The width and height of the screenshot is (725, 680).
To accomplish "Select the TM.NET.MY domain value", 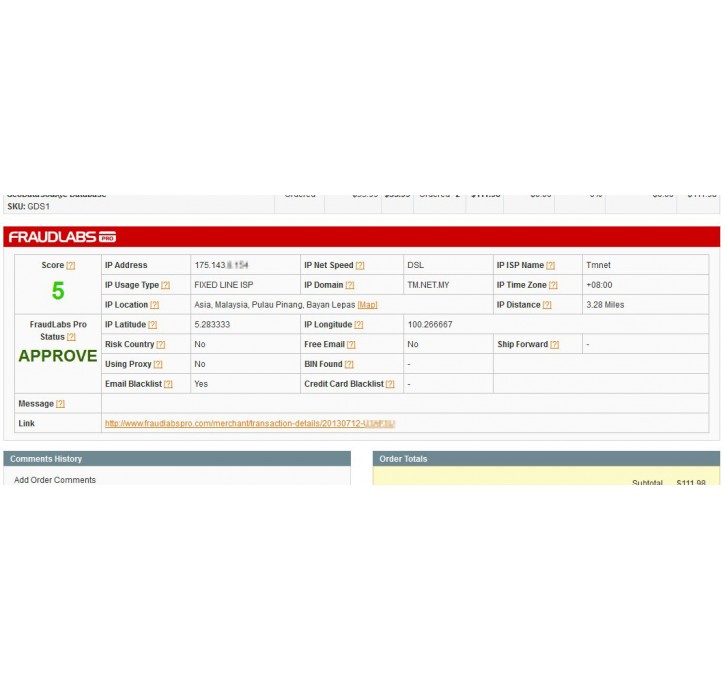I will [428, 285].
